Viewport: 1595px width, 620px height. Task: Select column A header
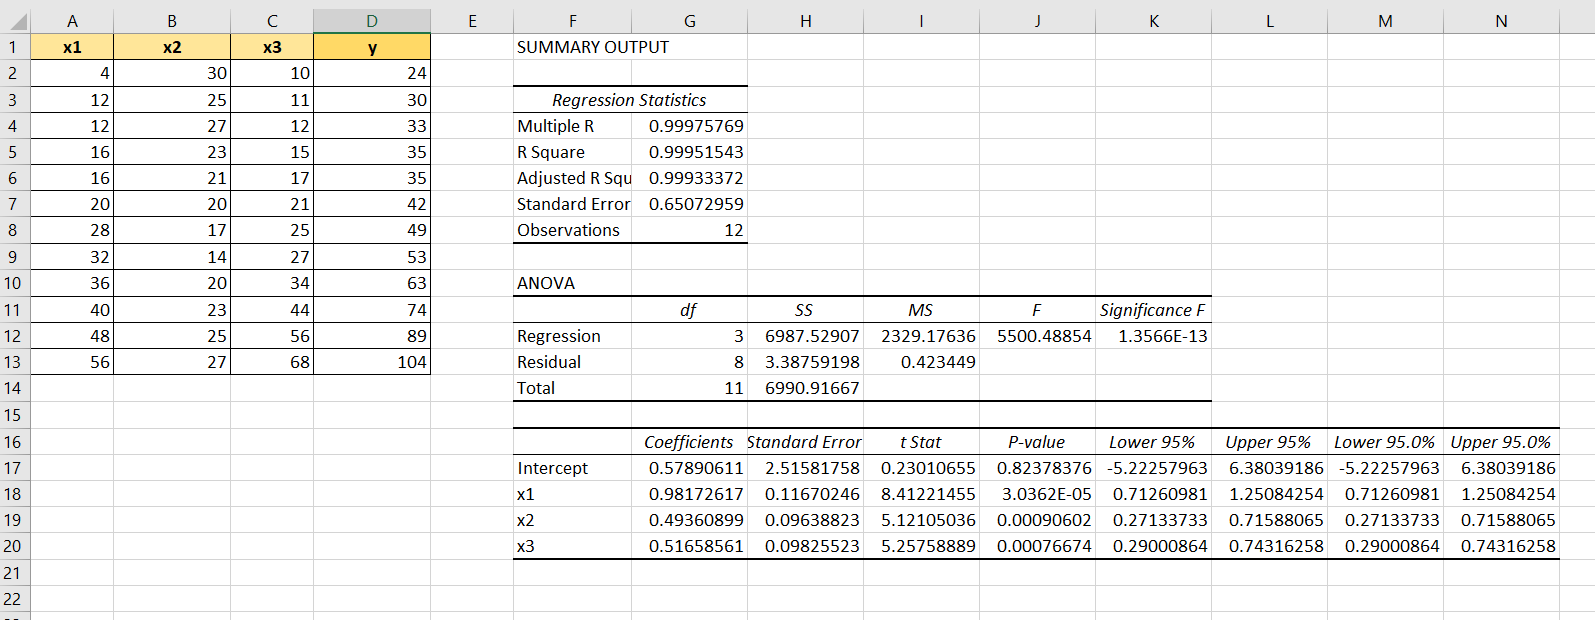(x=72, y=21)
